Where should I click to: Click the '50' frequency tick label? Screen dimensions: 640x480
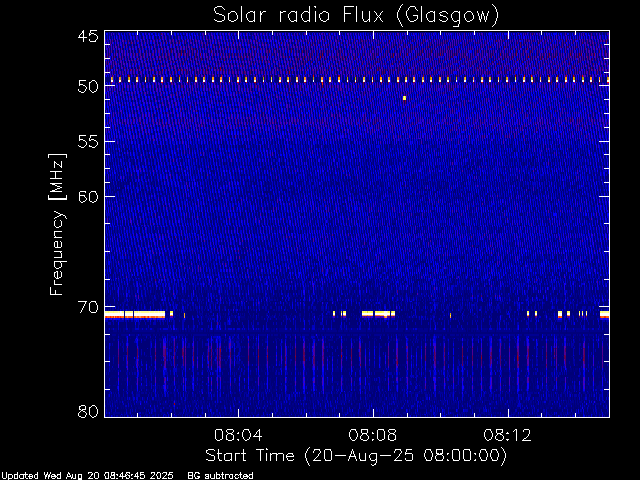(88, 86)
